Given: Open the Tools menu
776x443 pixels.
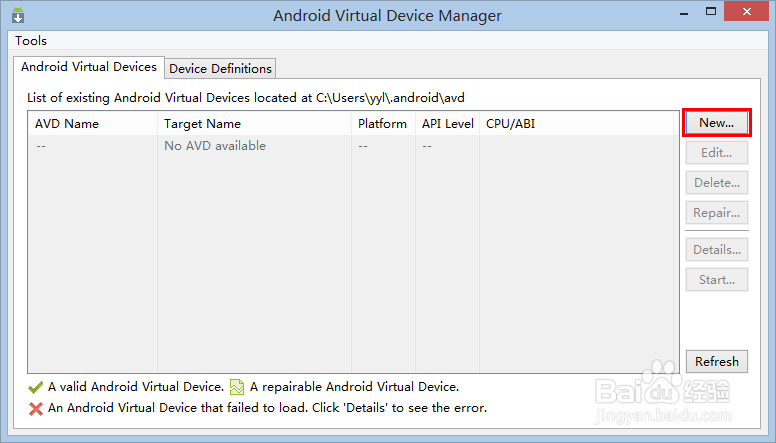Looking at the screenshot, I should 31,41.
